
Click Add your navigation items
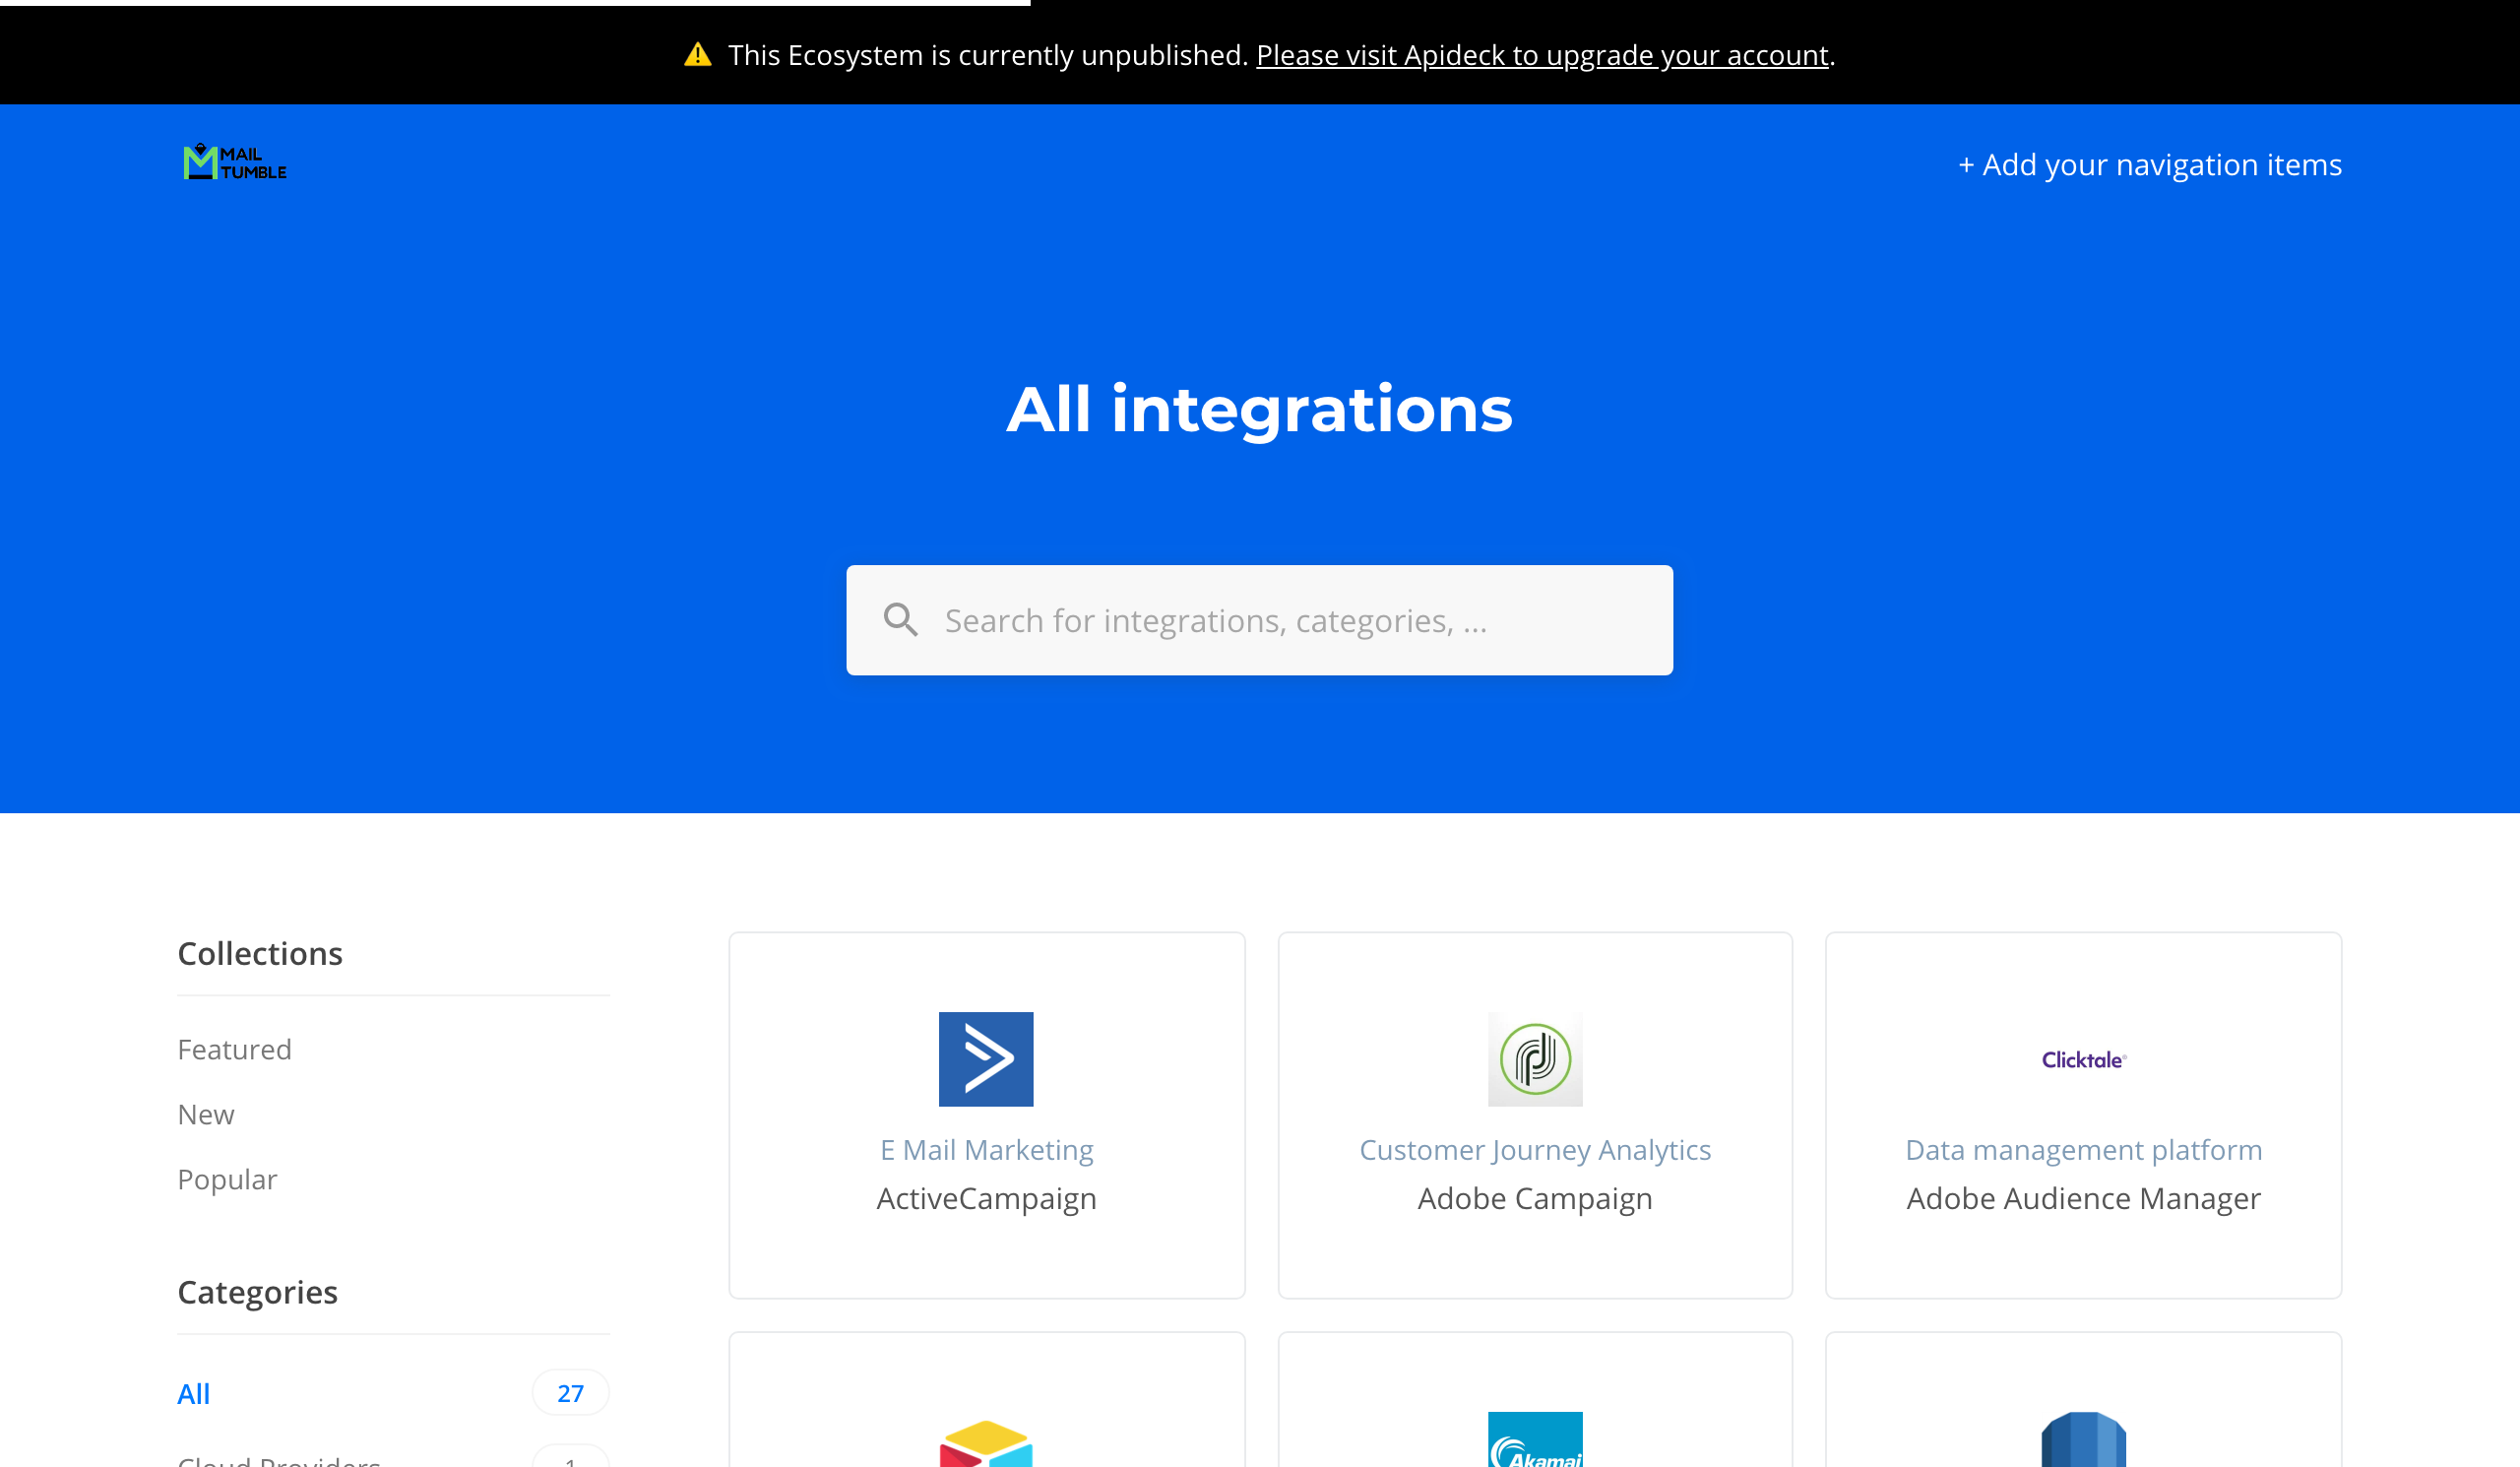point(2150,164)
